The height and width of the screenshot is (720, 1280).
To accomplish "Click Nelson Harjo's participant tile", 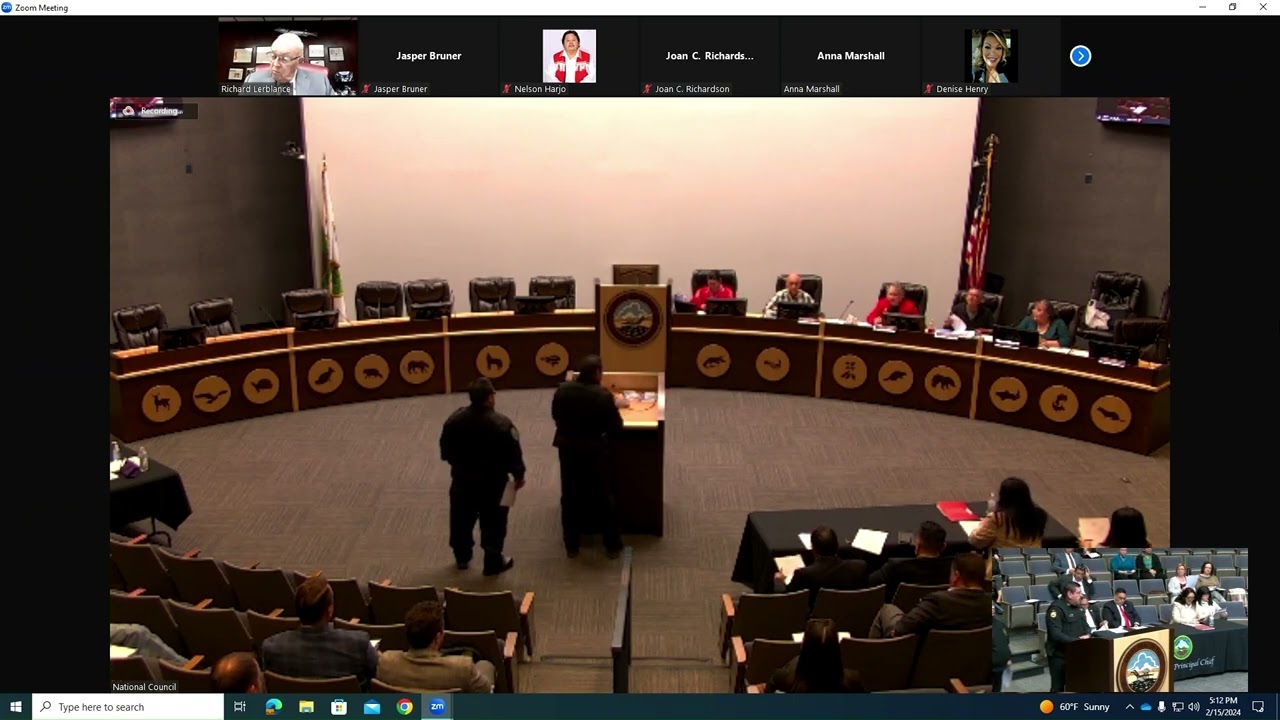I will [569, 56].
